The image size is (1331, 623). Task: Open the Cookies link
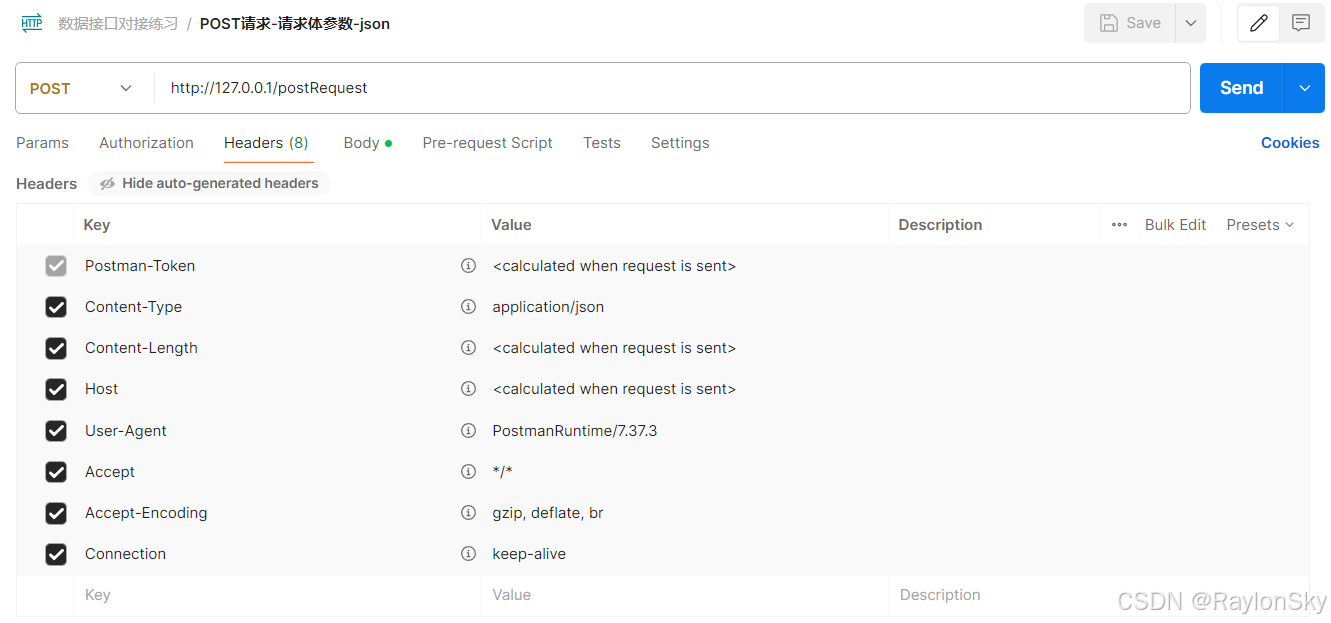click(1290, 143)
